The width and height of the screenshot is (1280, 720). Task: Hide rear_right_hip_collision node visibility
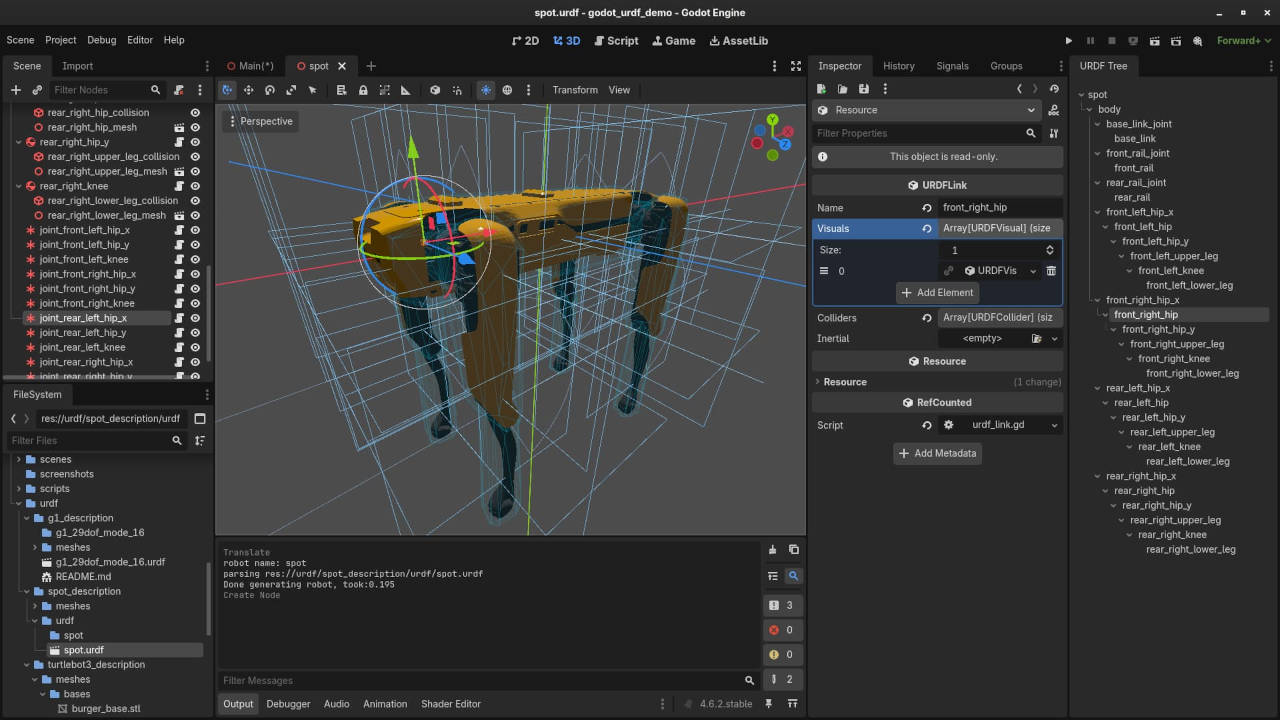[195, 113]
